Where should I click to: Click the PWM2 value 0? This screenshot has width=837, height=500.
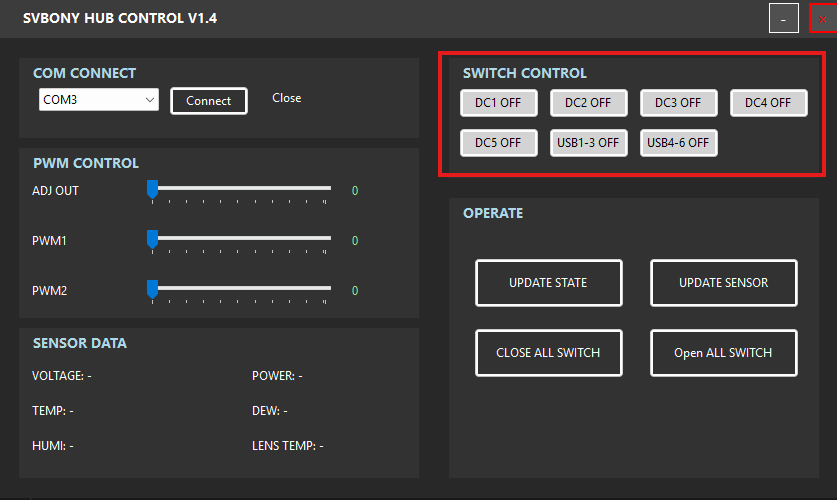coord(355,291)
